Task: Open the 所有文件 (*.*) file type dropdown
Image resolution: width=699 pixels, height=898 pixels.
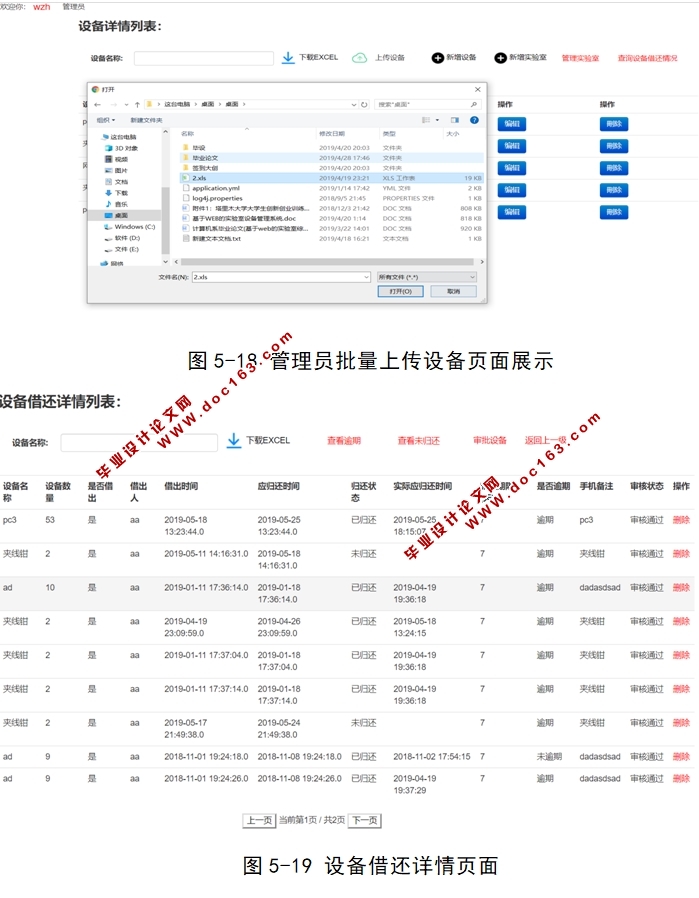Action: click(426, 277)
